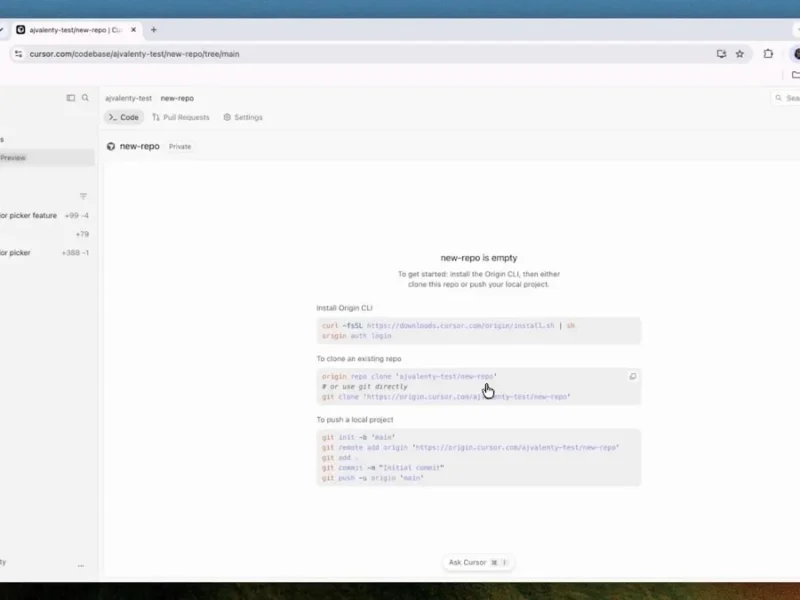Viewport: 800px width, 600px height.
Task: Toggle the sidebar panel icon
Action: coord(71,97)
